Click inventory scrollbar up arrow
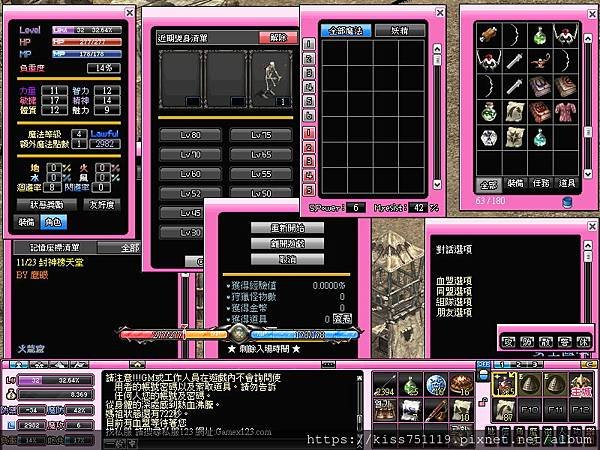 588,38
